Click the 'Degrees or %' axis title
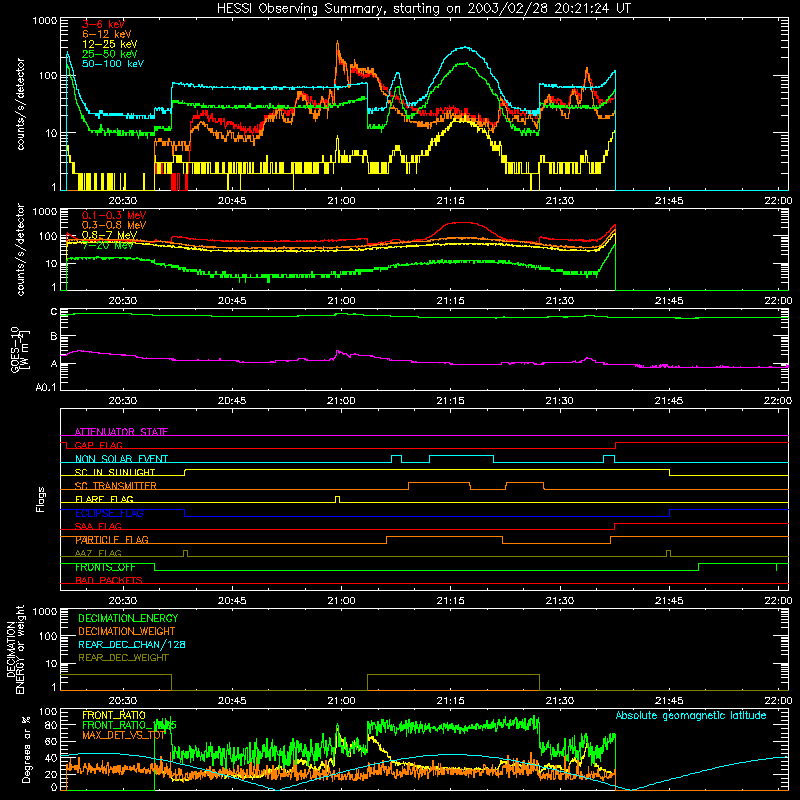The height and width of the screenshot is (800, 800). click(x=26, y=749)
